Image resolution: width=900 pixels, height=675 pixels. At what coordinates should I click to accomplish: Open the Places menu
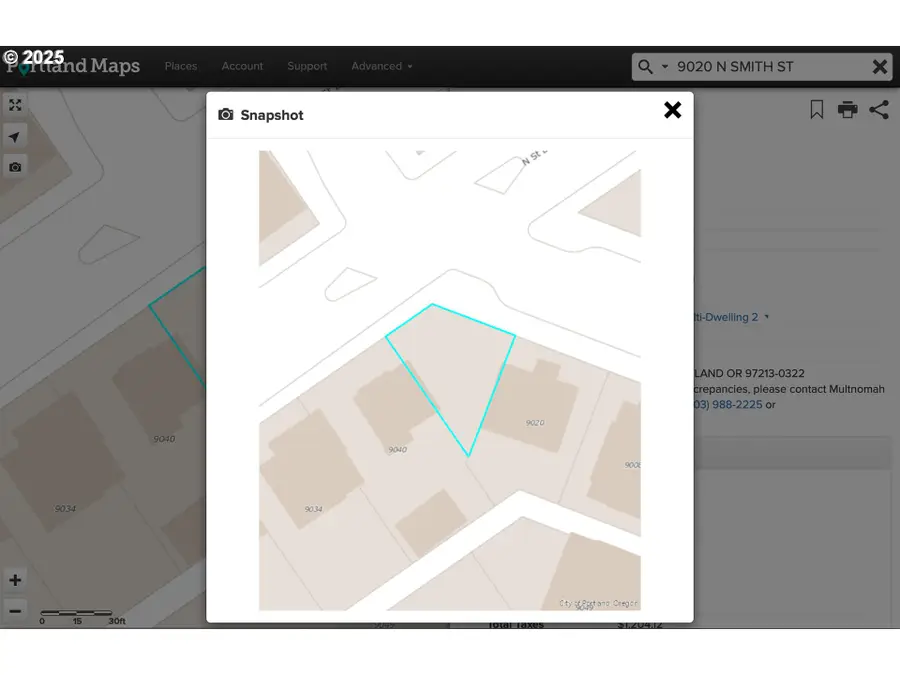(181, 66)
